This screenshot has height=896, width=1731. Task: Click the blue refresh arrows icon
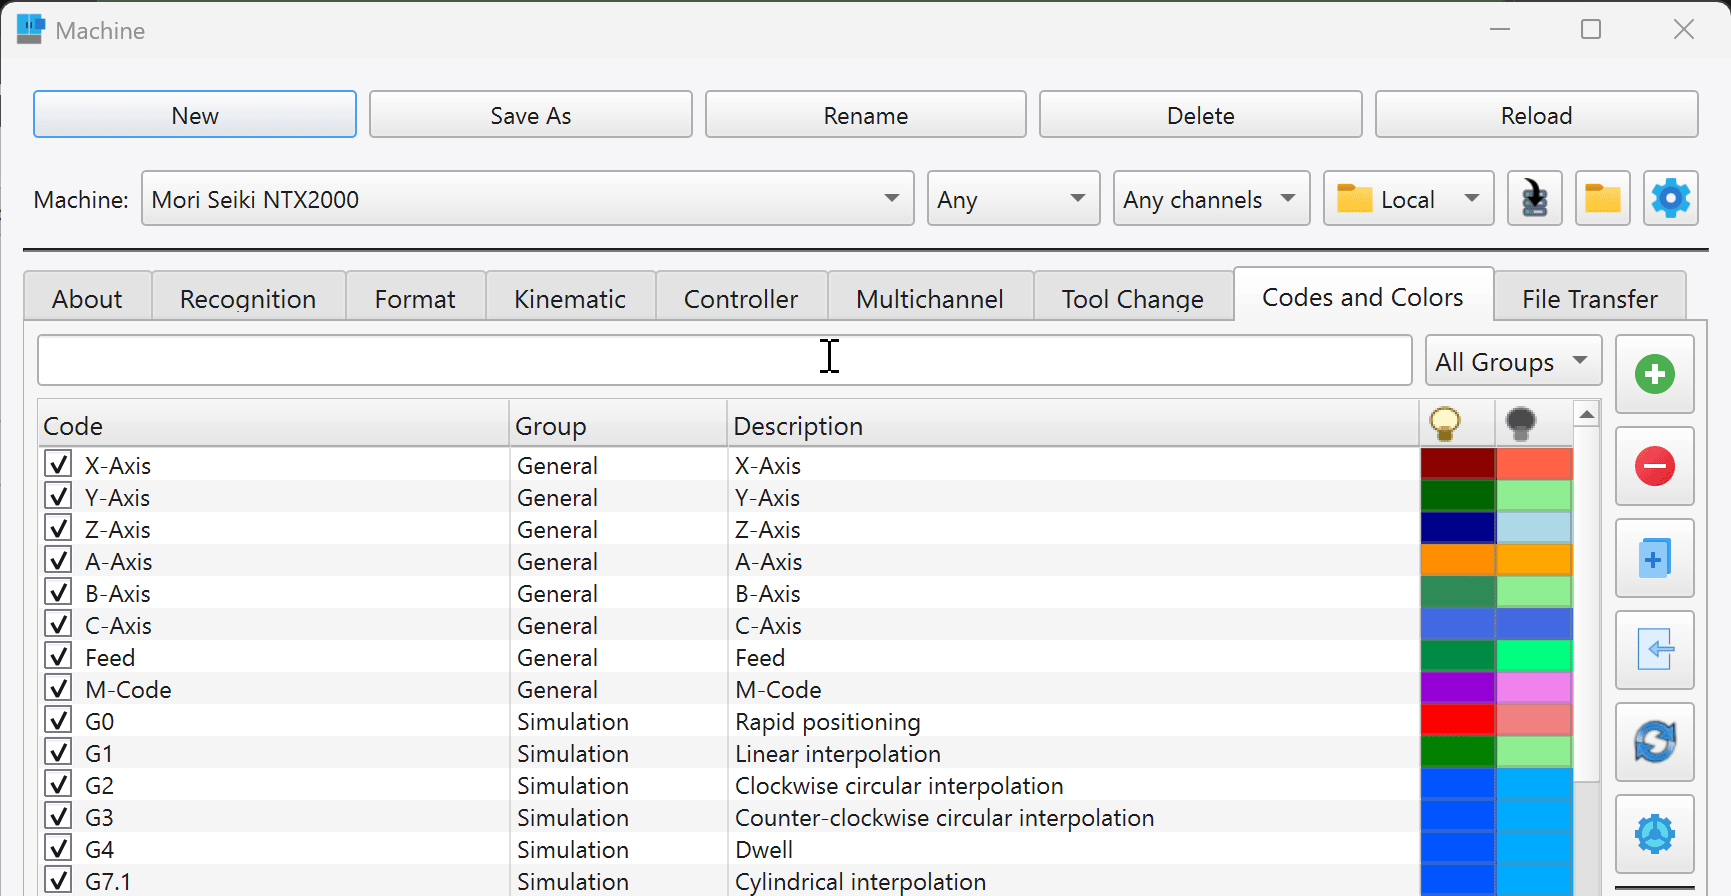pos(1654,742)
